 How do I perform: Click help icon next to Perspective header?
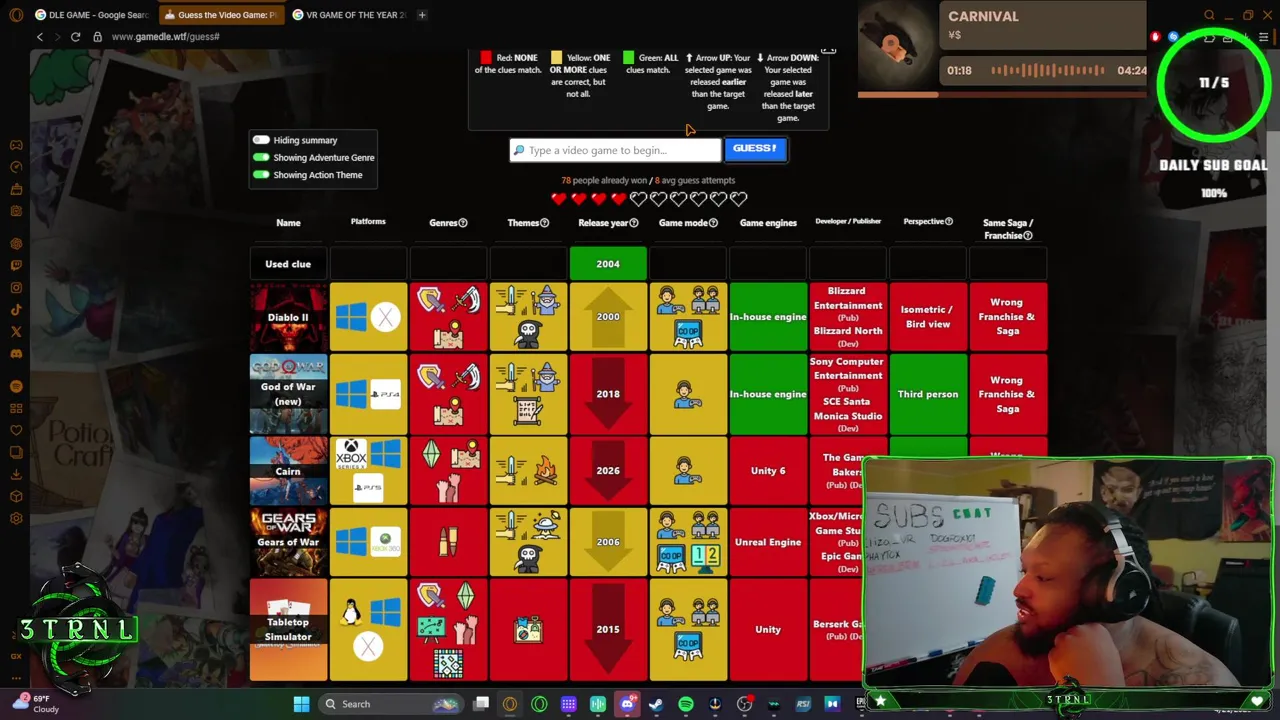949,221
